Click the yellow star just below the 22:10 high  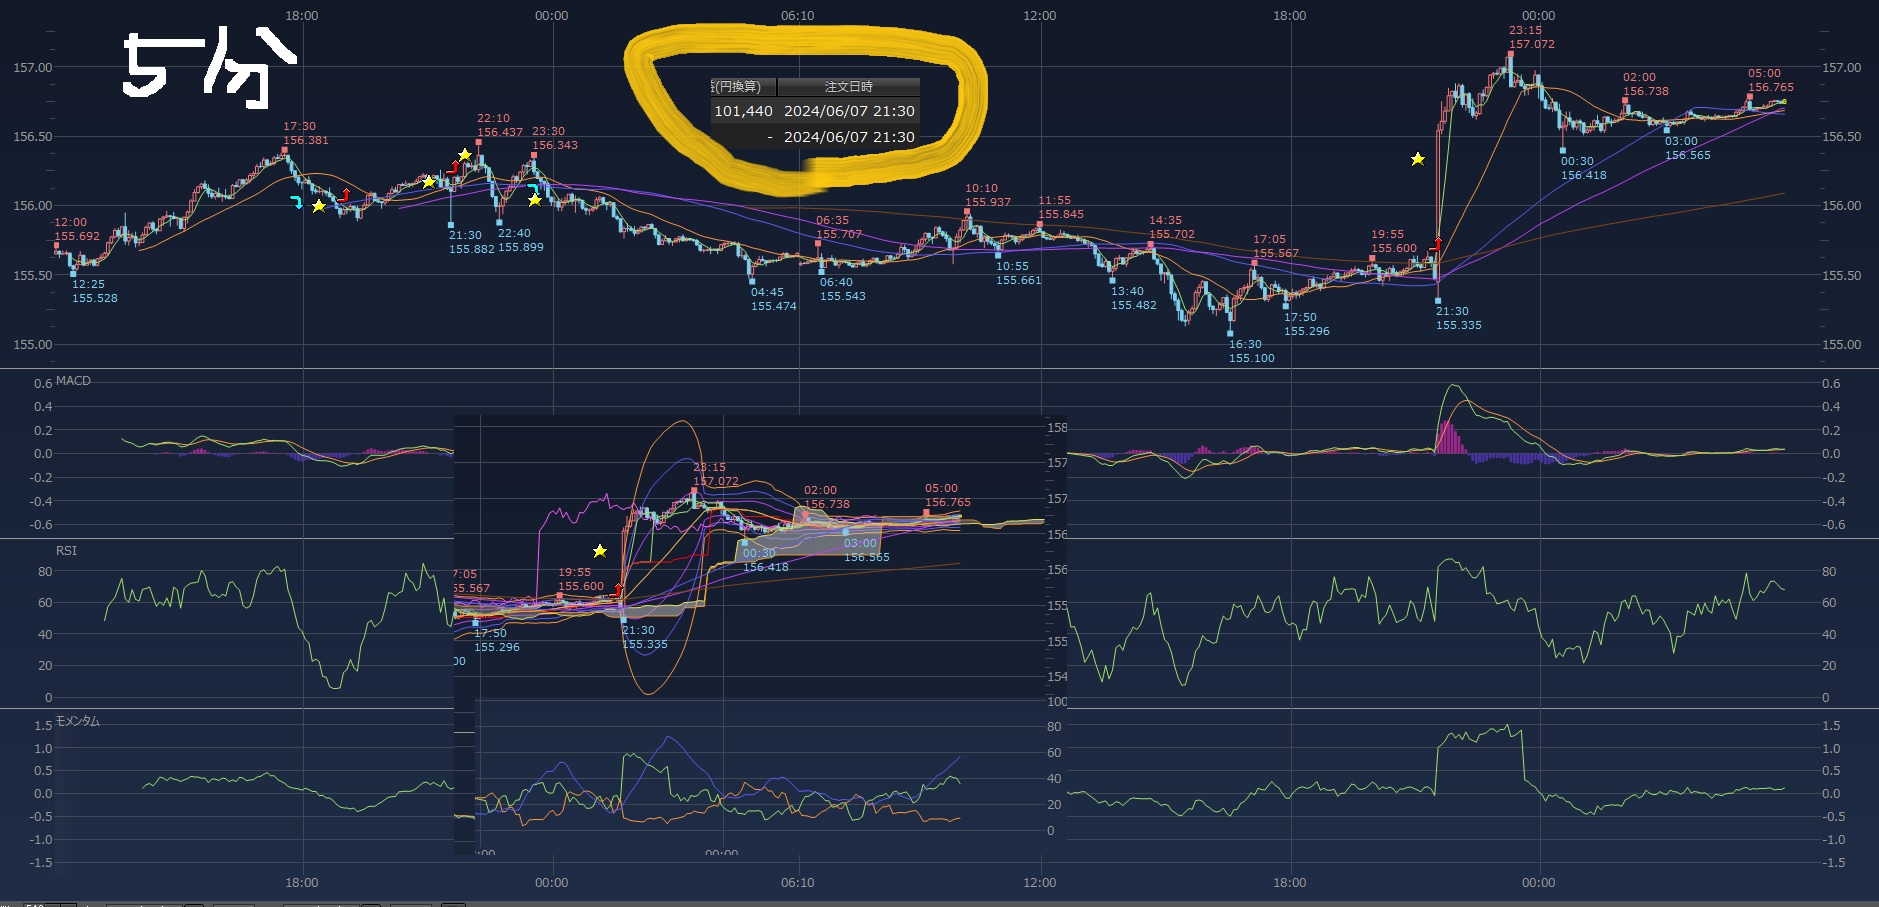(x=464, y=154)
